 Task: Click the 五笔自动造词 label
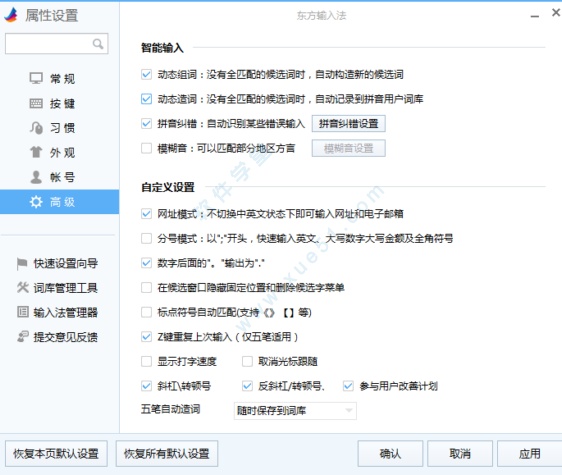[x=171, y=409]
